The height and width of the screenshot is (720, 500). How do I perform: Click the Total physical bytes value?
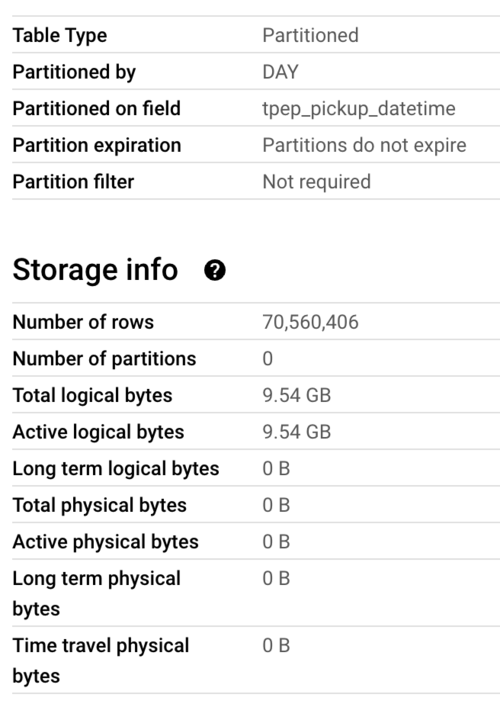(276, 505)
